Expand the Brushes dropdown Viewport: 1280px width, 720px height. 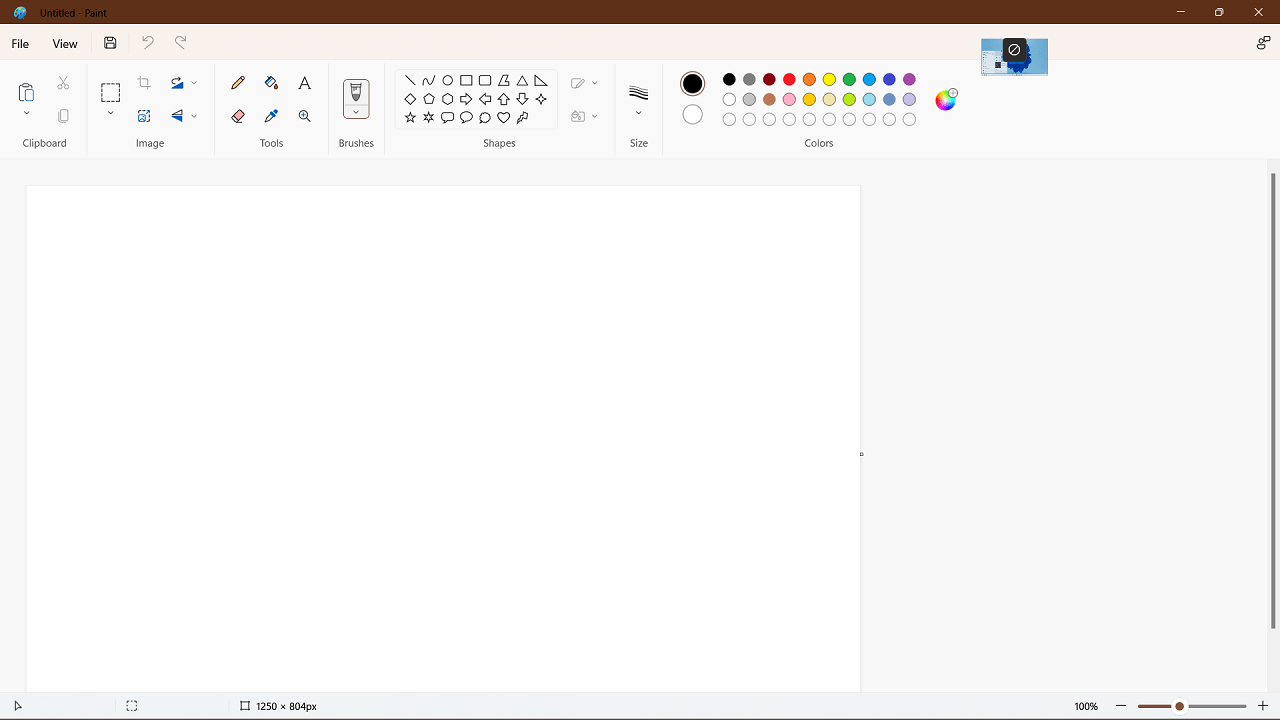tap(356, 112)
